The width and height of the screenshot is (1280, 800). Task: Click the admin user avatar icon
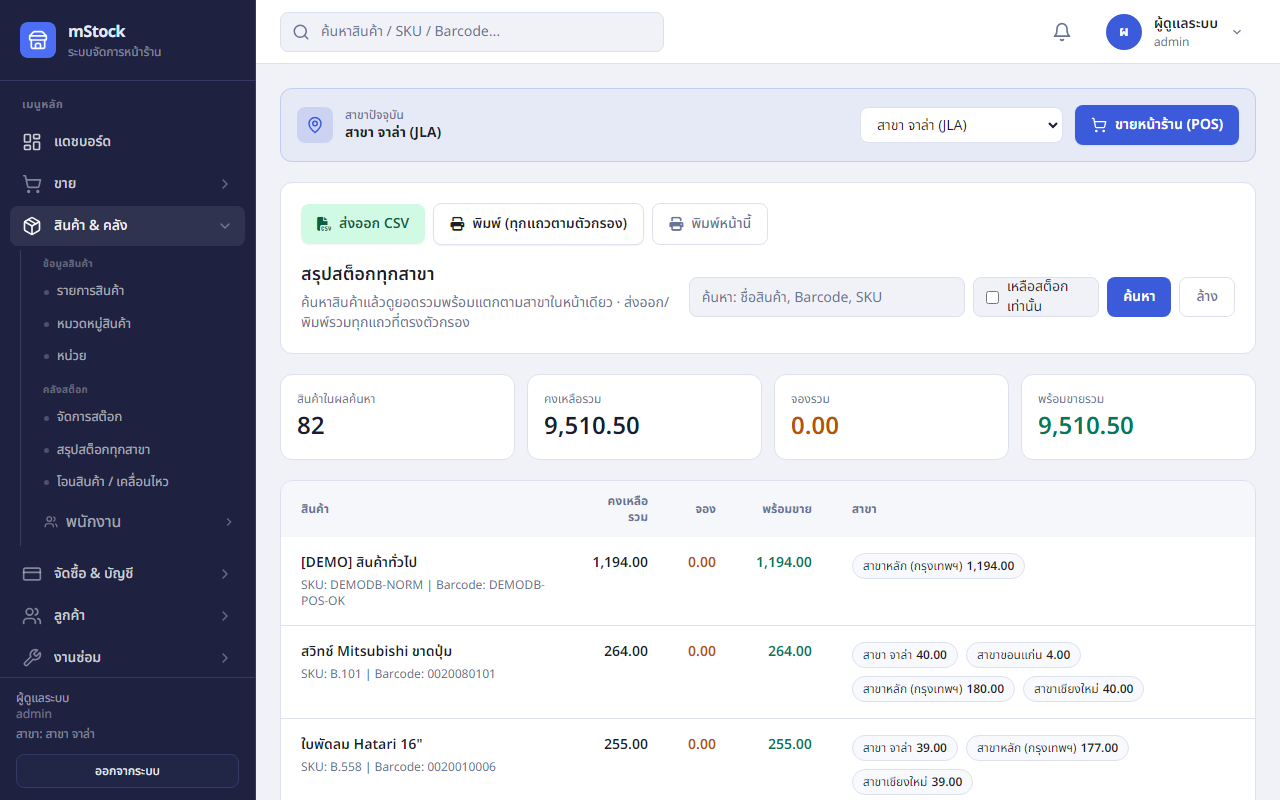(1124, 32)
